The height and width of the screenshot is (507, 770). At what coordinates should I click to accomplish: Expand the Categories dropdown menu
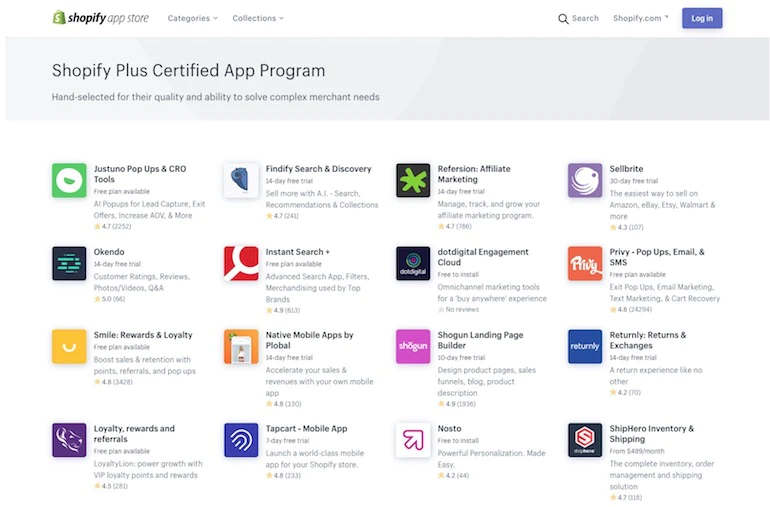tap(193, 18)
